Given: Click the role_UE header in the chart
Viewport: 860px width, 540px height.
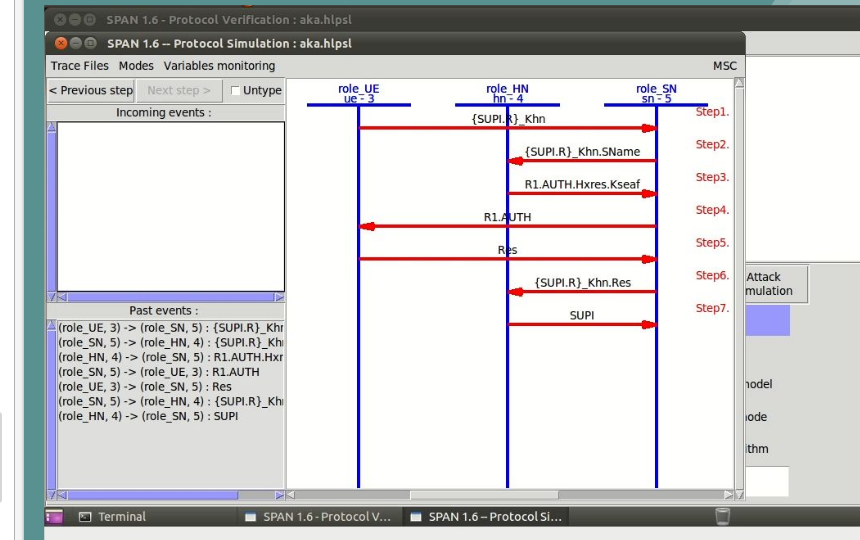Looking at the screenshot, I should 359,93.
